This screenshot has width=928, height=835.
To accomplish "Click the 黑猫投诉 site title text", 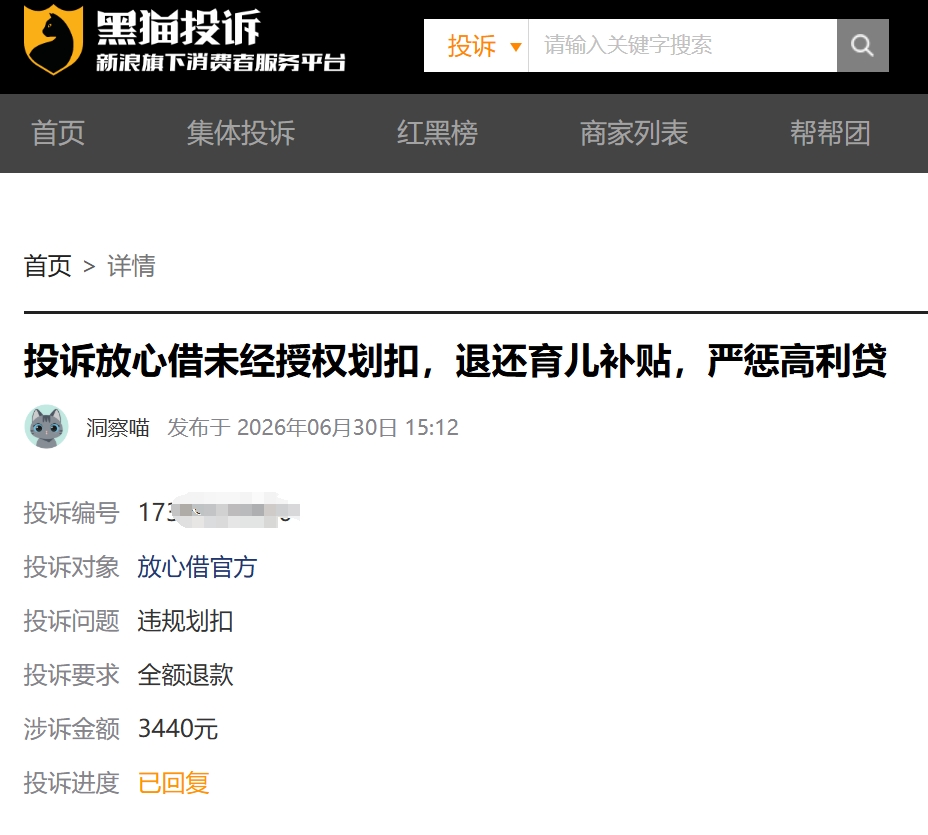I will (178, 28).
